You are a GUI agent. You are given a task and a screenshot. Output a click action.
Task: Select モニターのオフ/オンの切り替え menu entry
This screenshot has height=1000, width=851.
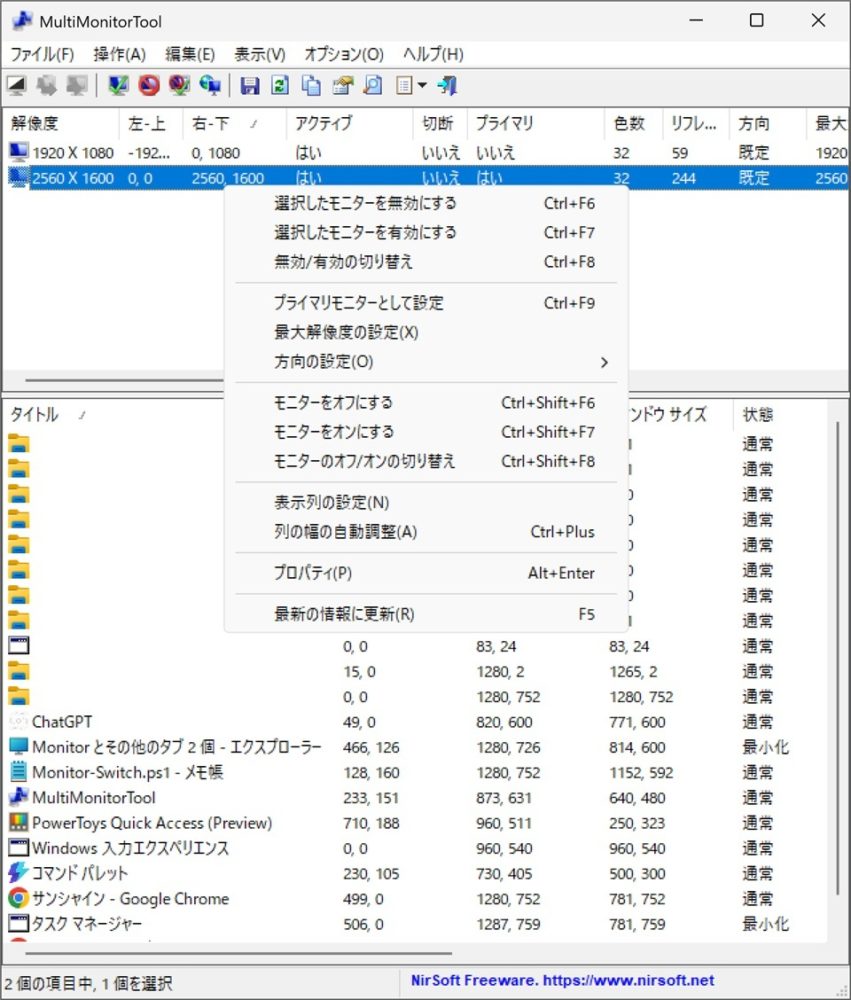pyautogui.click(x=426, y=462)
